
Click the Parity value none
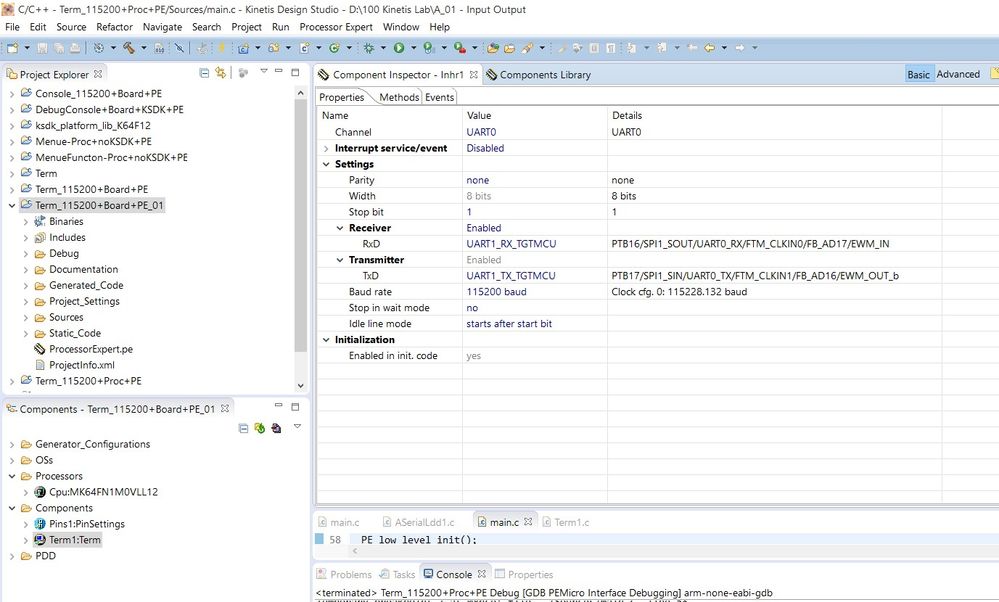coord(478,180)
